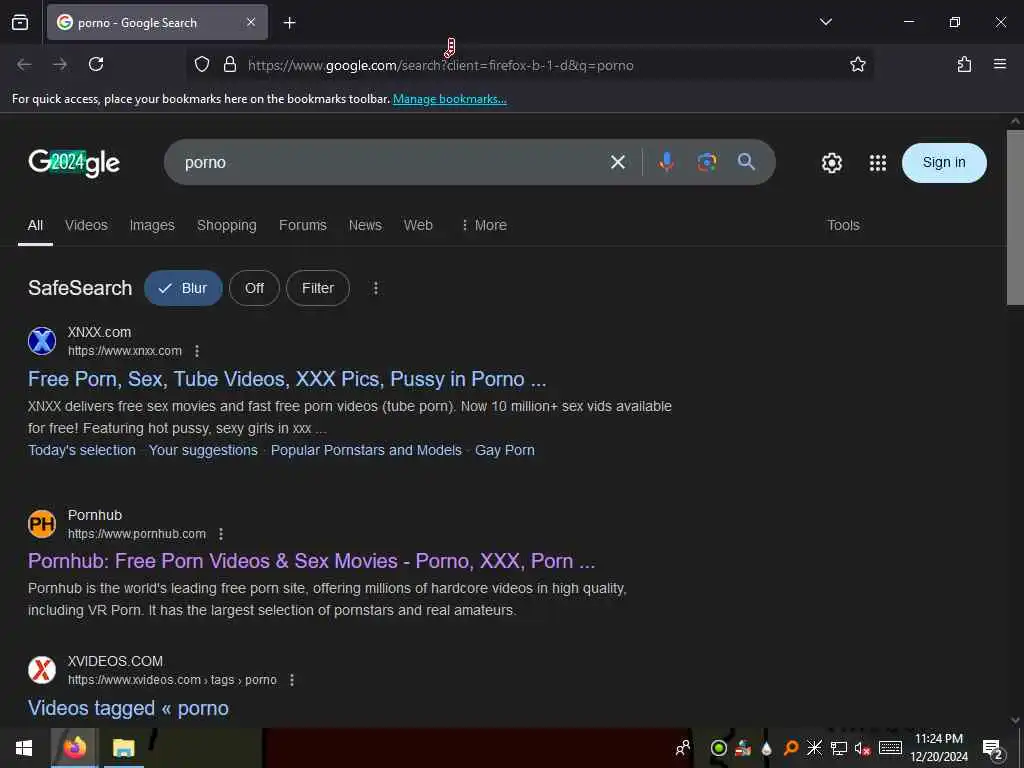1024x768 pixels.
Task: Submit search with magnifier icon
Action: pyautogui.click(x=746, y=162)
